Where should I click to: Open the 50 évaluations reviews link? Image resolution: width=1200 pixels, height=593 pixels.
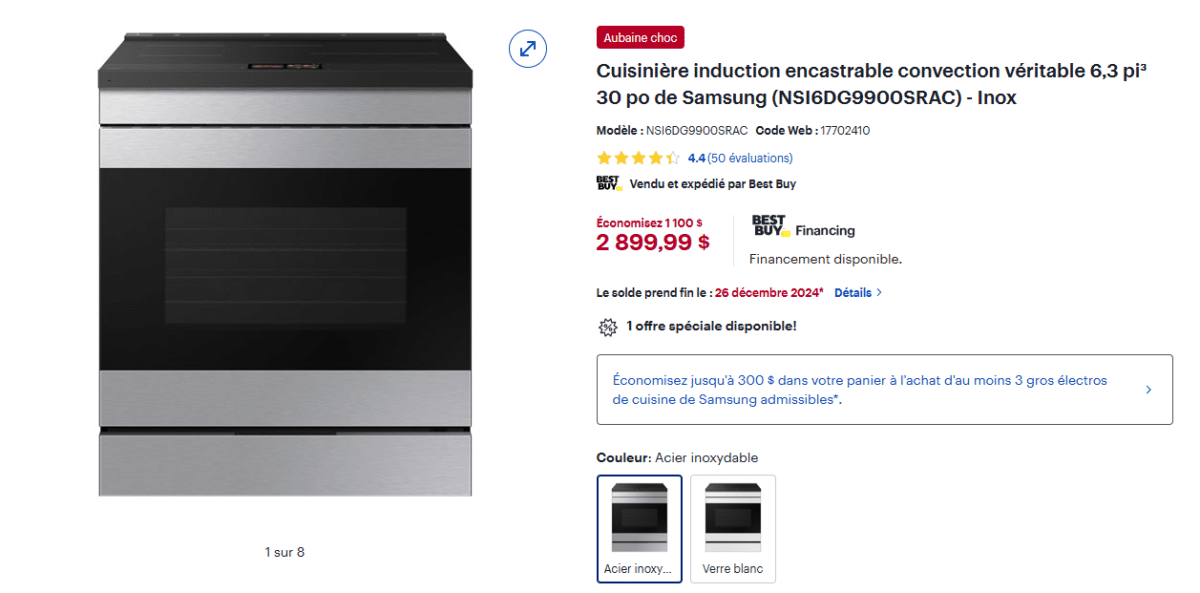coord(750,158)
